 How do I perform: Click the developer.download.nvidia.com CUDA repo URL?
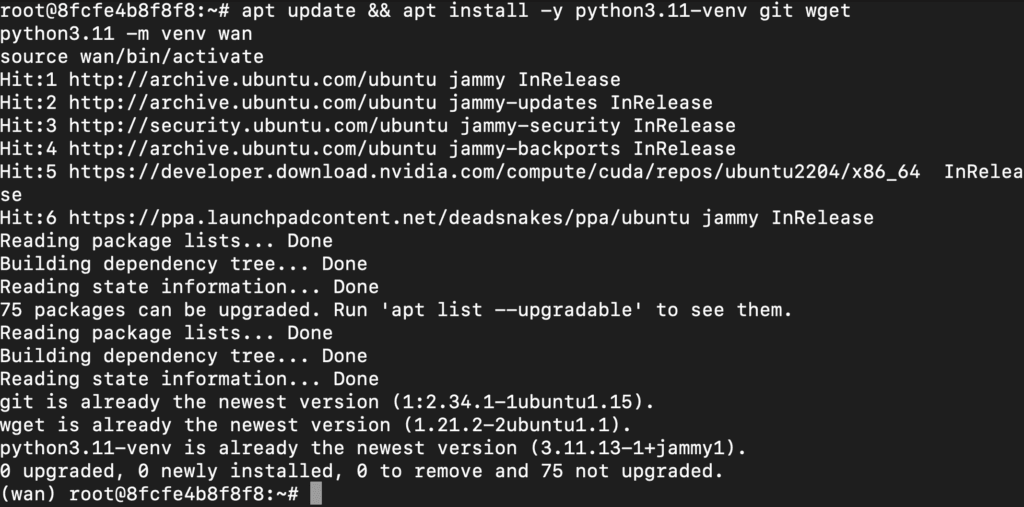[494, 172]
